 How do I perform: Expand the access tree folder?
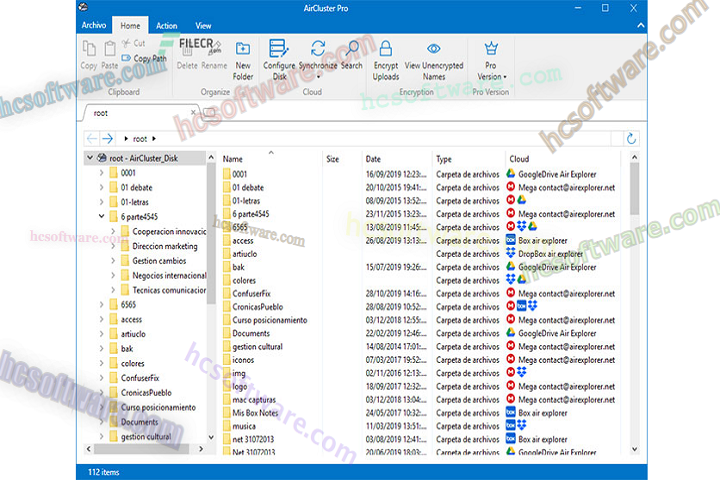pyautogui.click(x=101, y=319)
